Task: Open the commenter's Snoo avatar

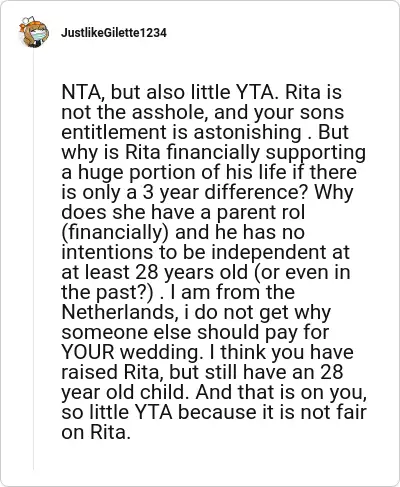Action: click(x=34, y=32)
